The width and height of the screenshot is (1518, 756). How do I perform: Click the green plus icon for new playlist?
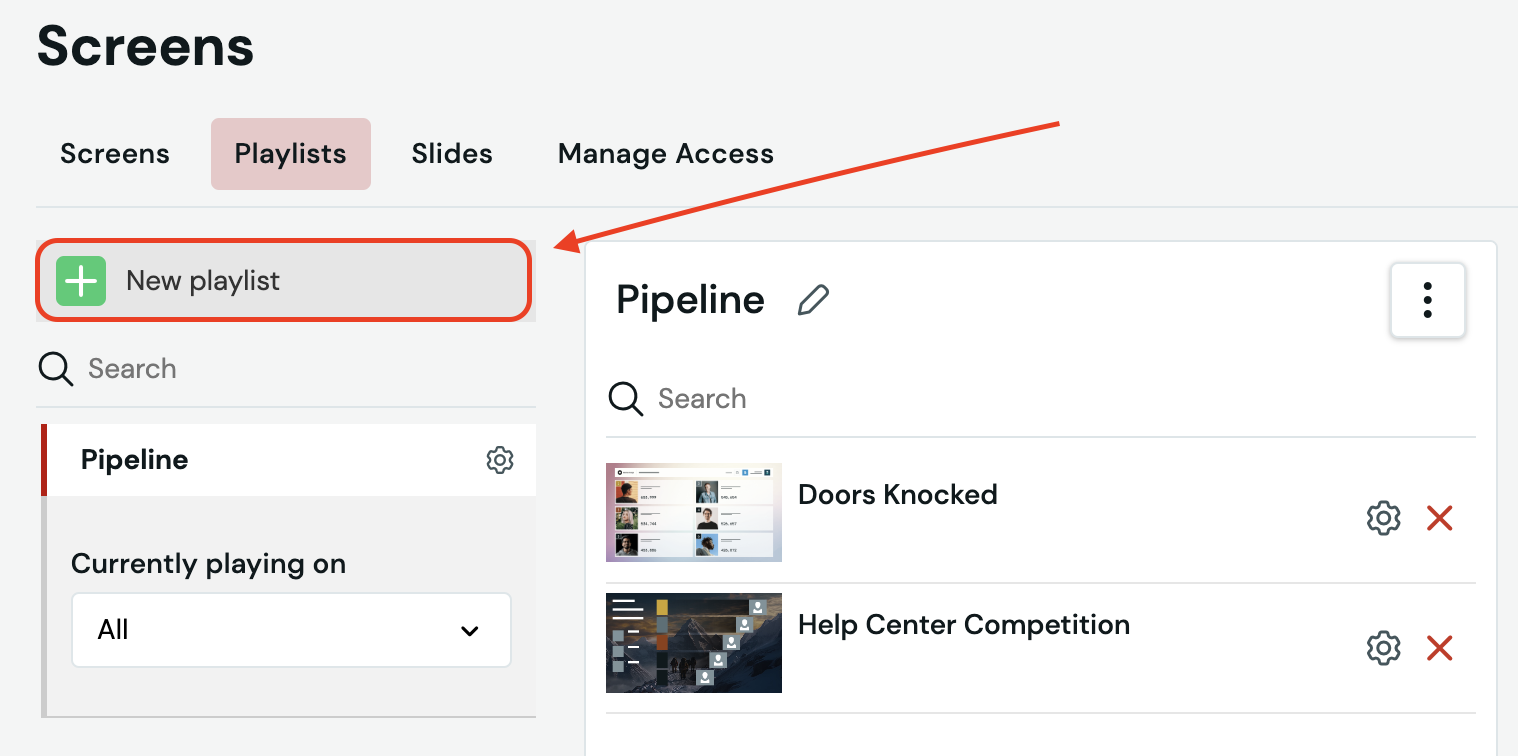coord(81,281)
